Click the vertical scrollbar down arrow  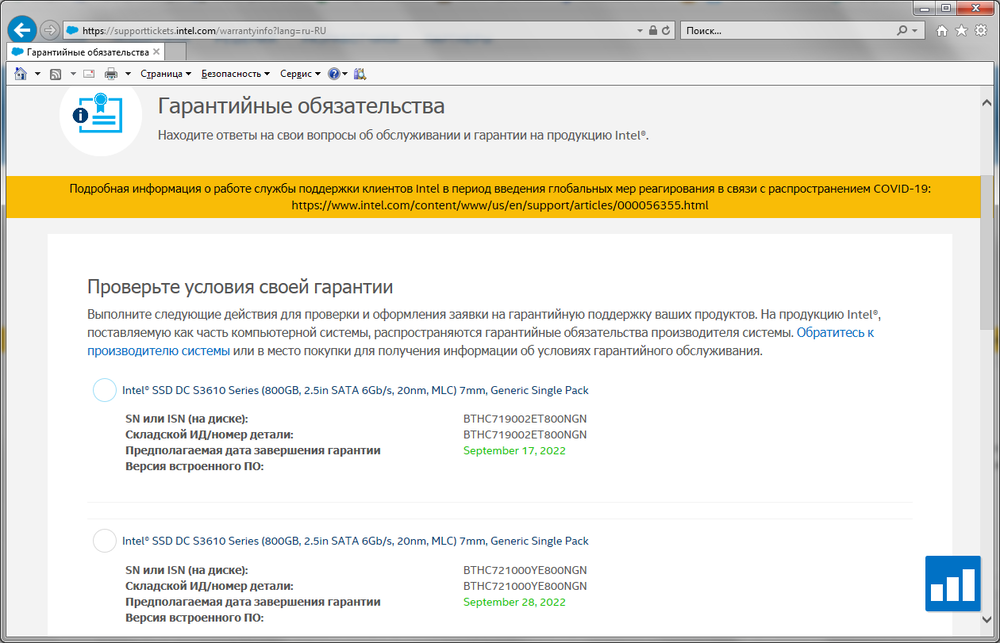pyautogui.click(x=987, y=634)
